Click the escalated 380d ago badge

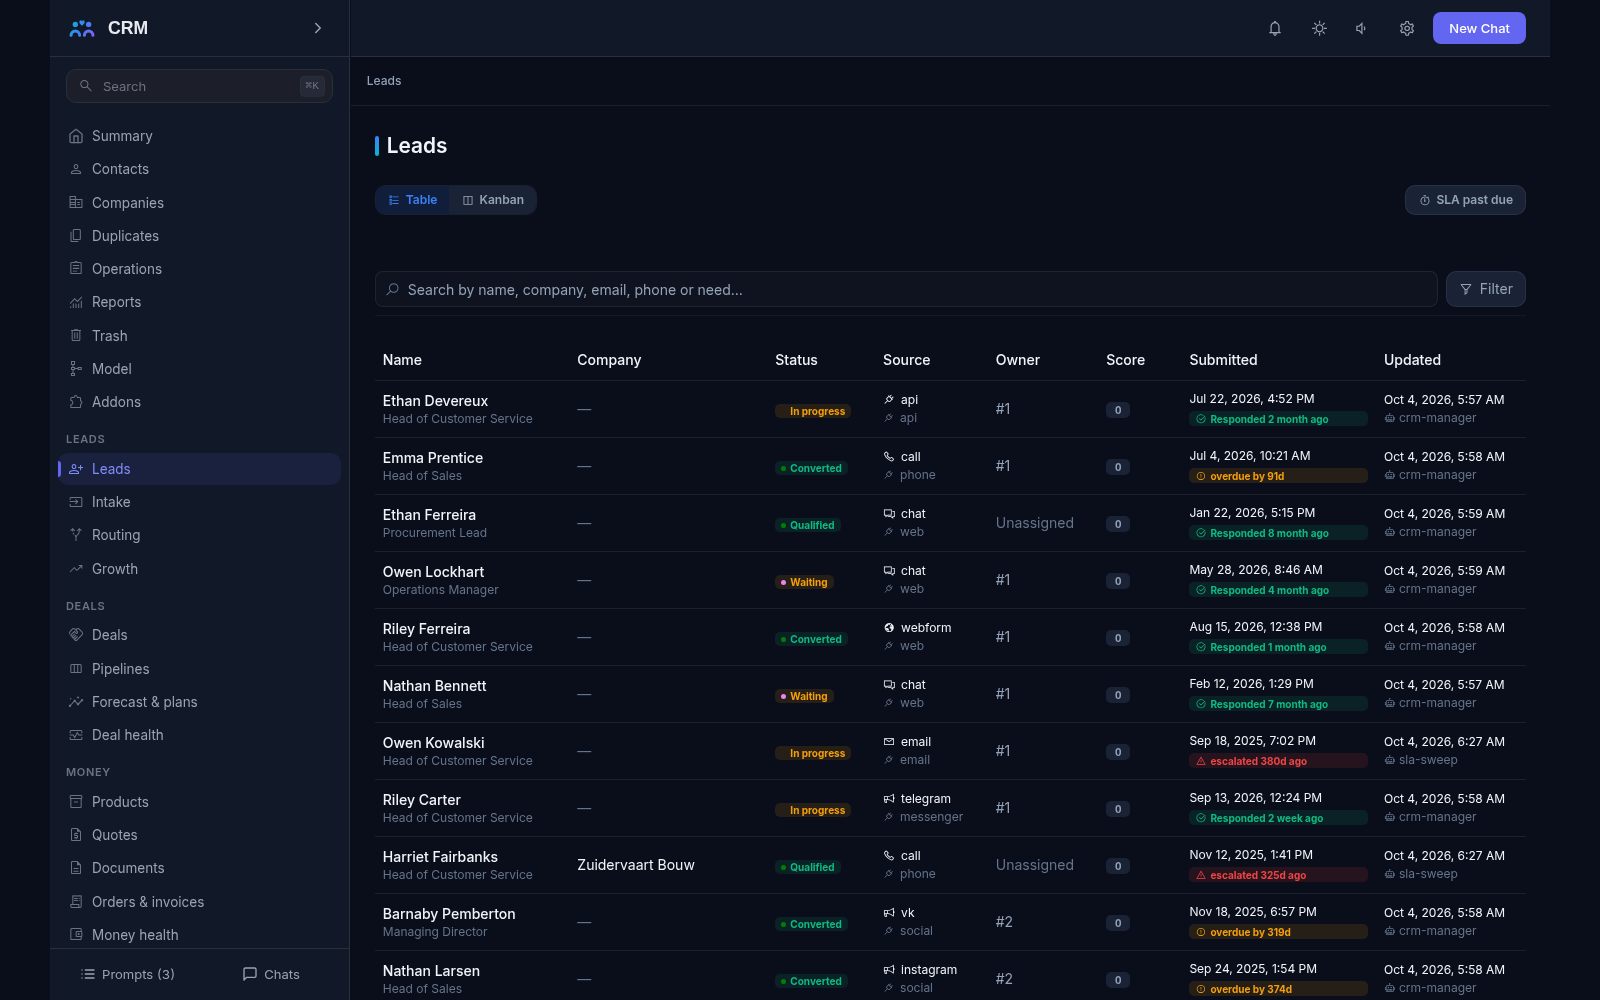tap(1278, 761)
